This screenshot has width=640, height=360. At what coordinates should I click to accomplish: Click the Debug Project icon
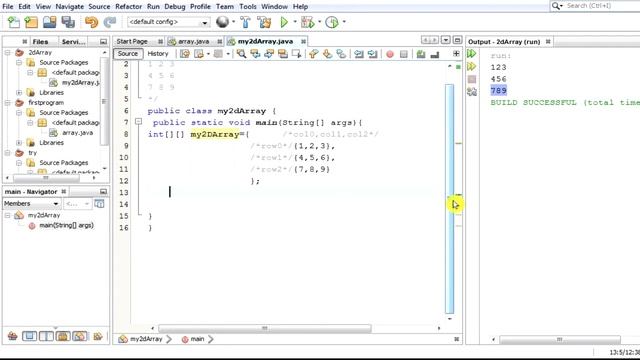coord(308,22)
